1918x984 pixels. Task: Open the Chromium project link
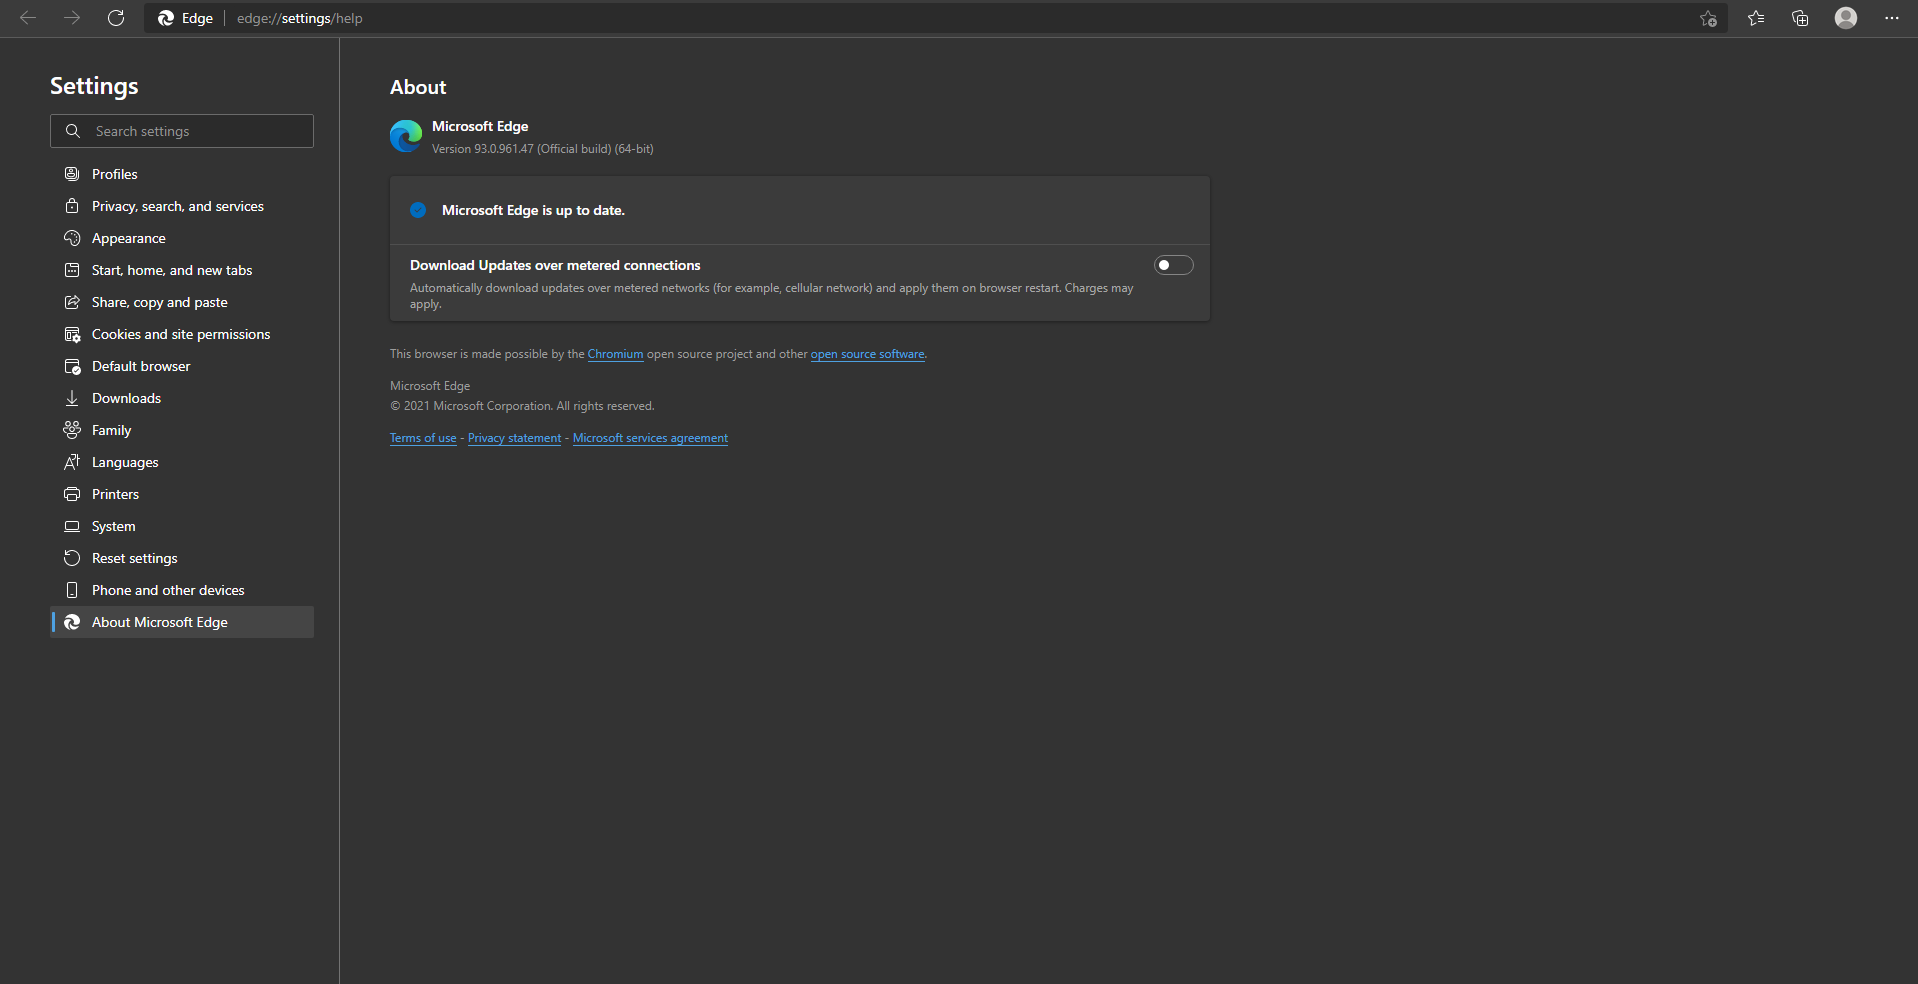[615, 354]
